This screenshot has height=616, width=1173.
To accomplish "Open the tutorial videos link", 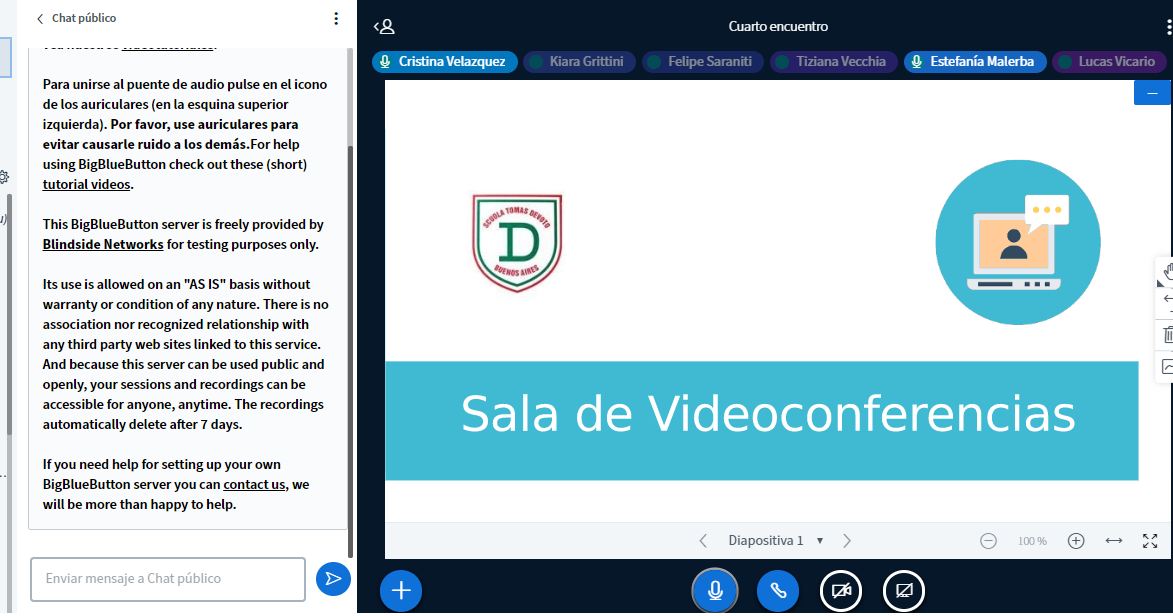I will tap(85, 184).
